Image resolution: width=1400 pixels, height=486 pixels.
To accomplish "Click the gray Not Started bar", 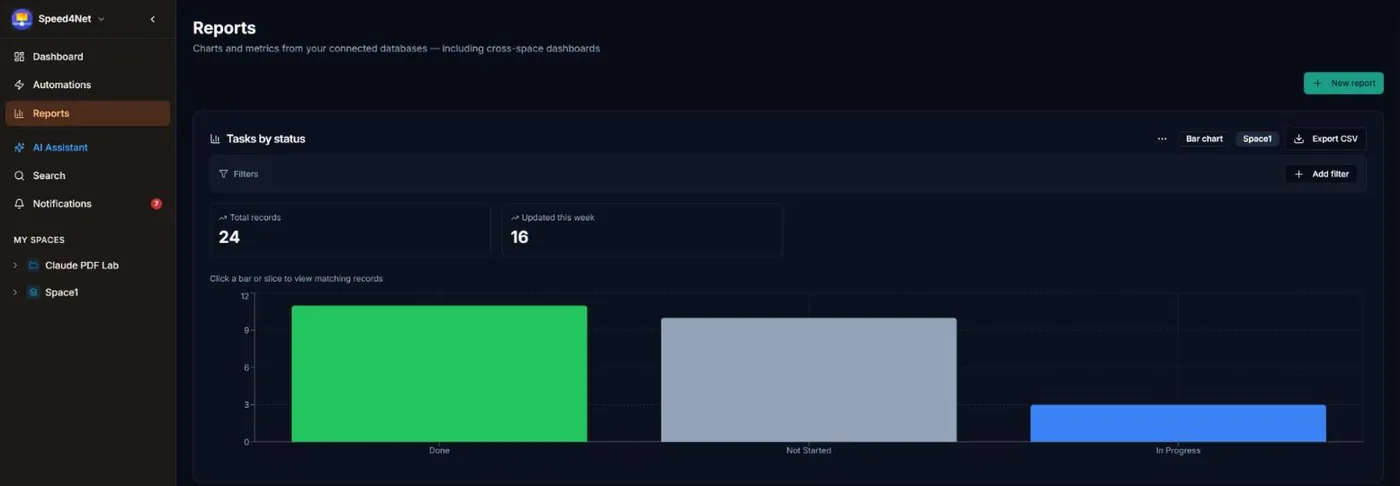I will coord(809,380).
